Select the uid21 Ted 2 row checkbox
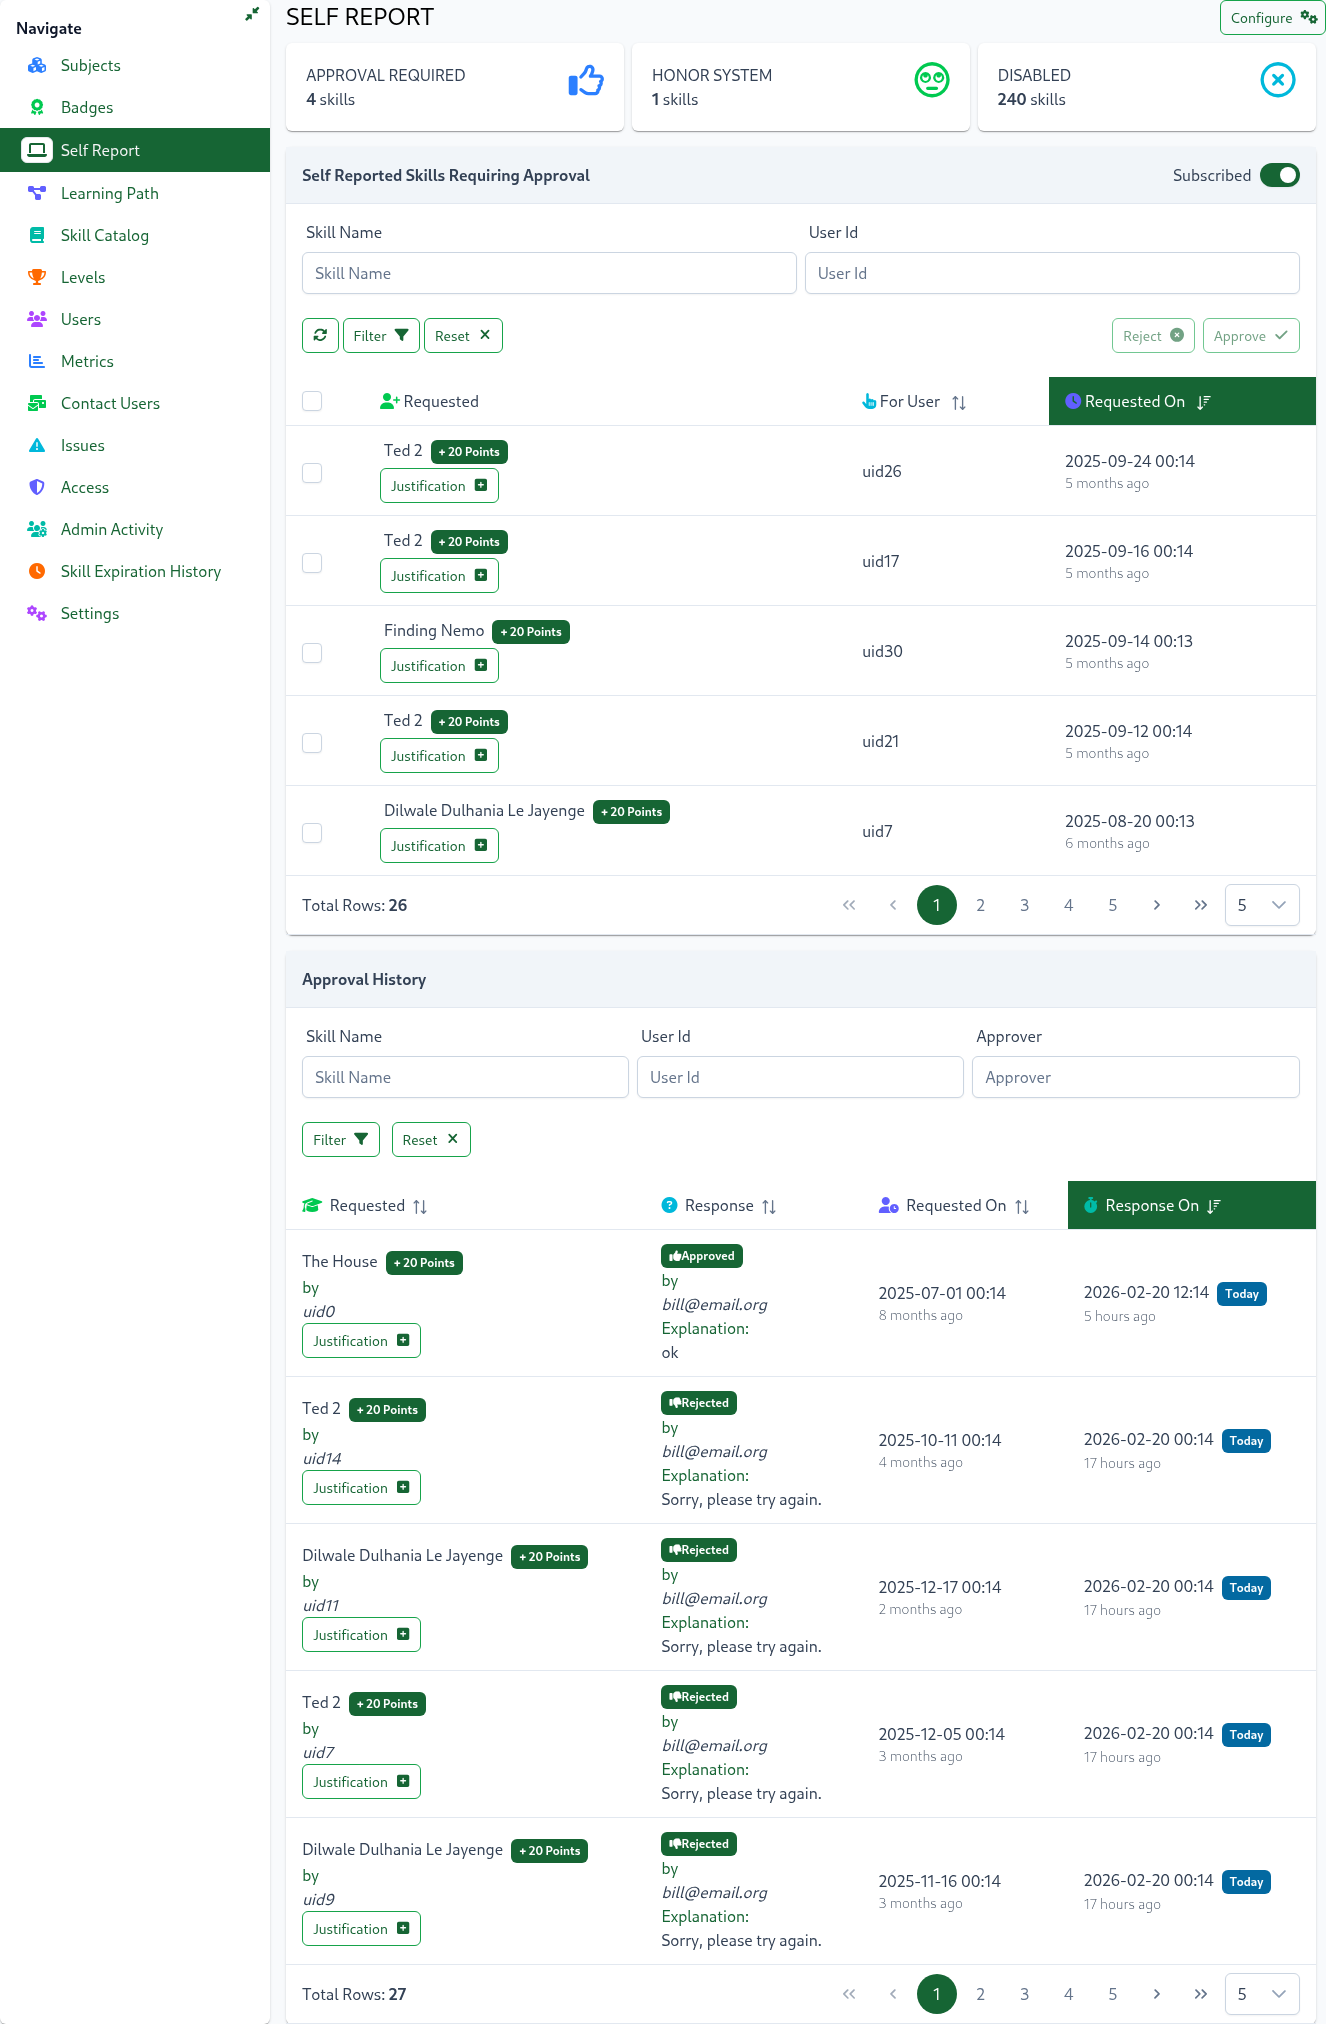 [312, 743]
